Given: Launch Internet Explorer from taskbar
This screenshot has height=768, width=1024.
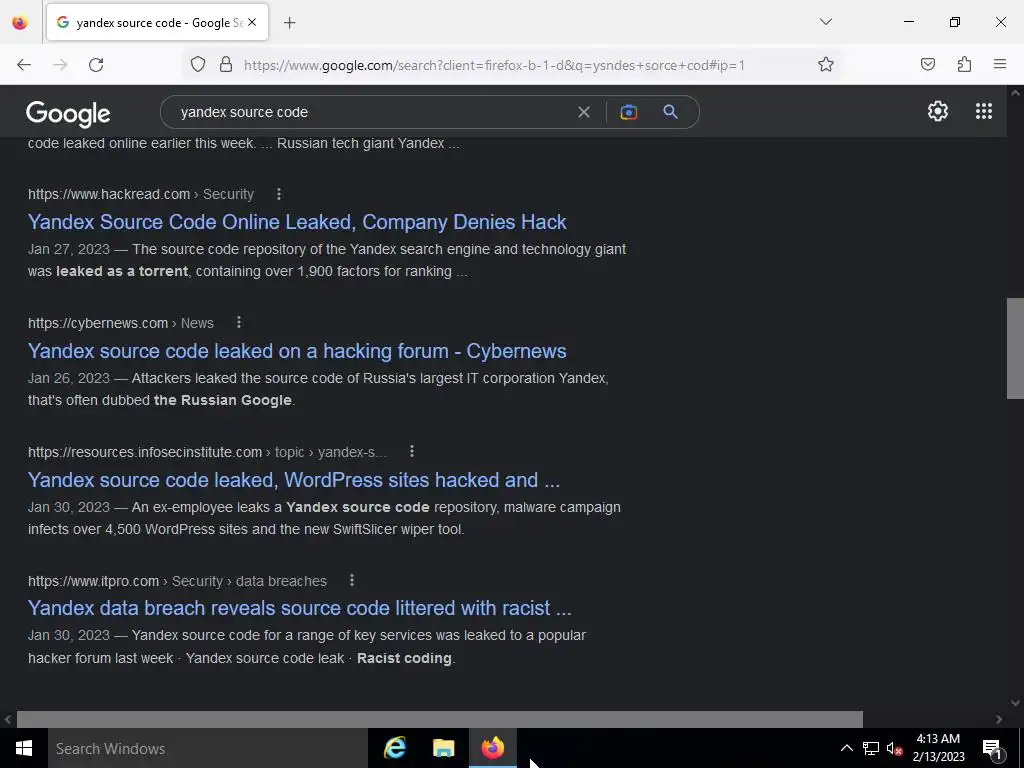Looking at the screenshot, I should tap(394, 748).
